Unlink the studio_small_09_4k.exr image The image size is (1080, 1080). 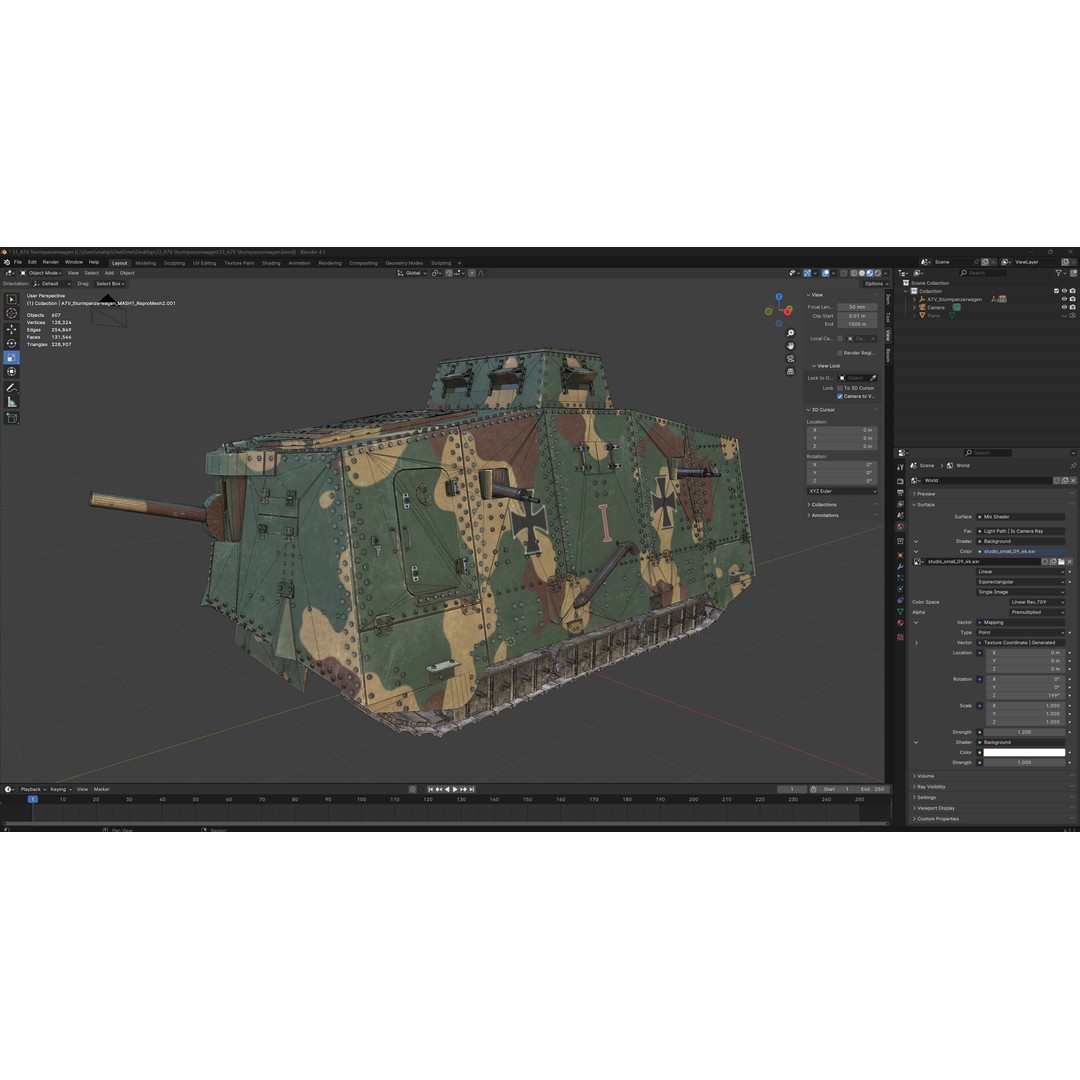click(1070, 562)
